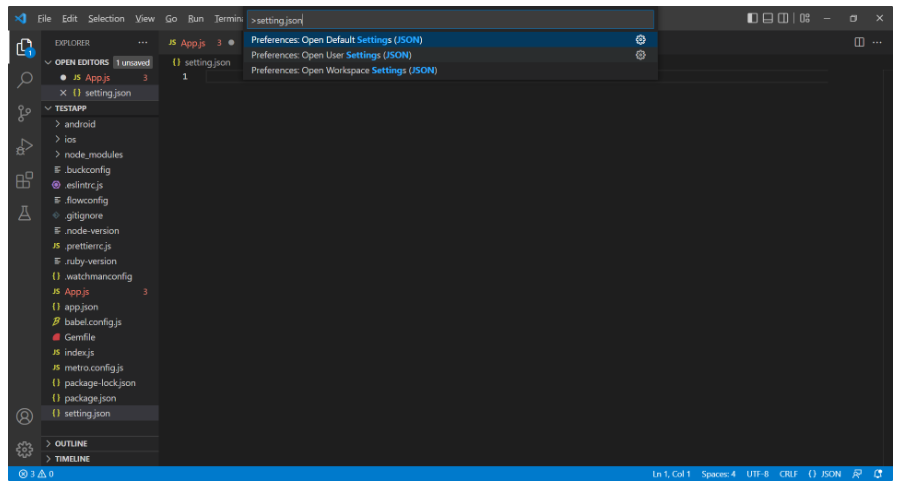The image size is (900, 488).
Task: Open the Explorer view in activity bar
Action: tap(24, 47)
